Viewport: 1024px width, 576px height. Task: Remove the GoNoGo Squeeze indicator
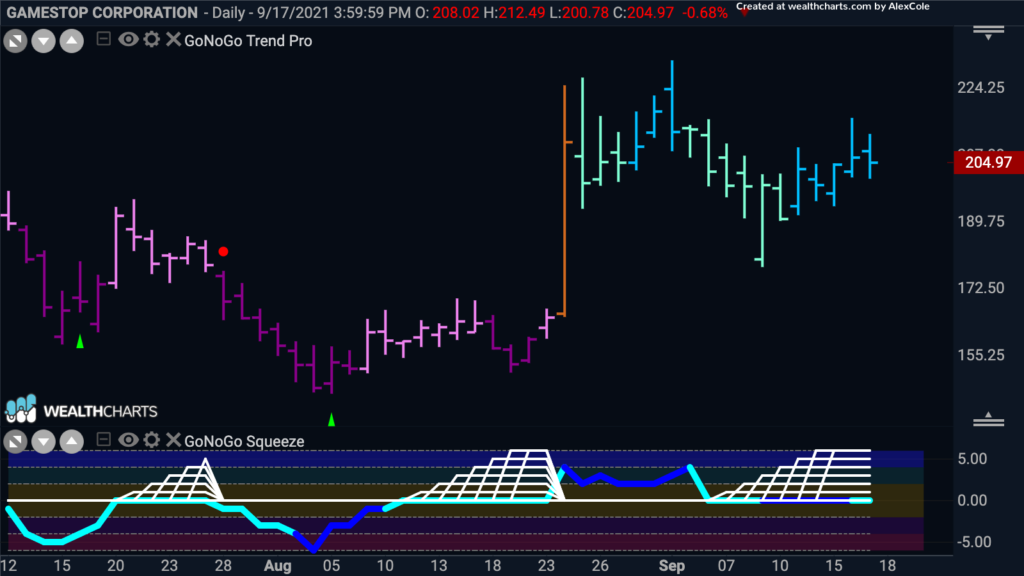pos(173,440)
